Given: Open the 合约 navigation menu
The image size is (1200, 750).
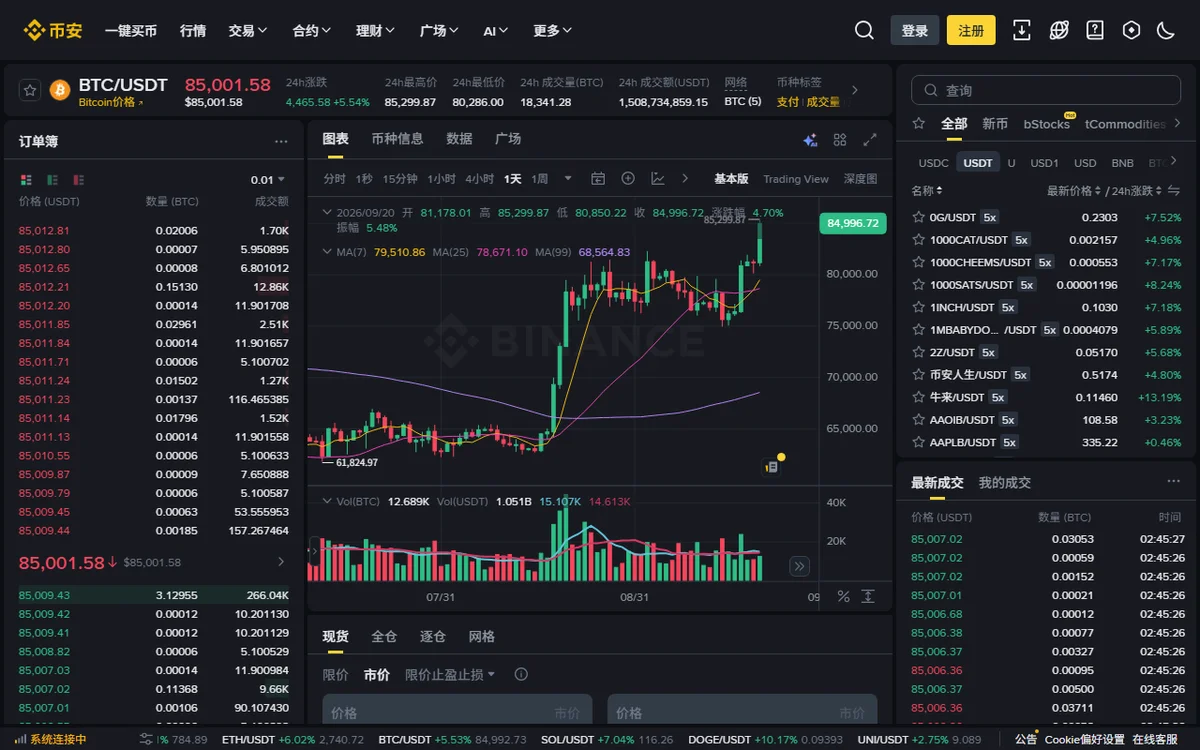Looking at the screenshot, I should pos(312,31).
